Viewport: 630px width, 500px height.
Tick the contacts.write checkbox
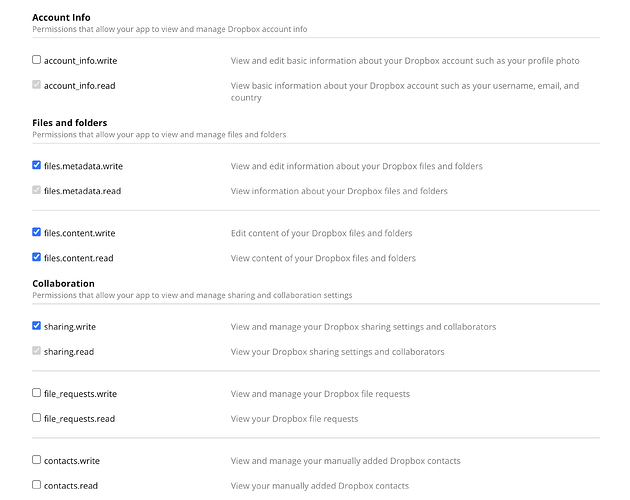(x=37, y=460)
